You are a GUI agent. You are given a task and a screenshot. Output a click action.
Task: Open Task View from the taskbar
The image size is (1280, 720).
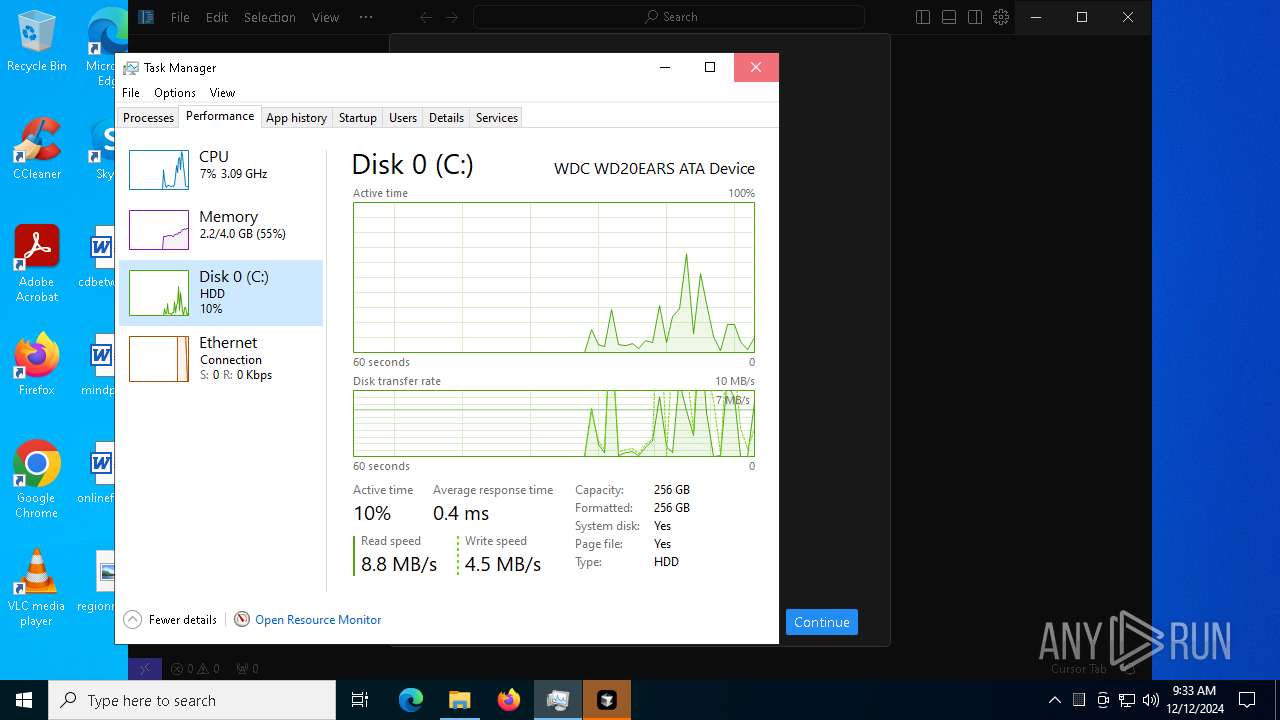tap(360, 700)
